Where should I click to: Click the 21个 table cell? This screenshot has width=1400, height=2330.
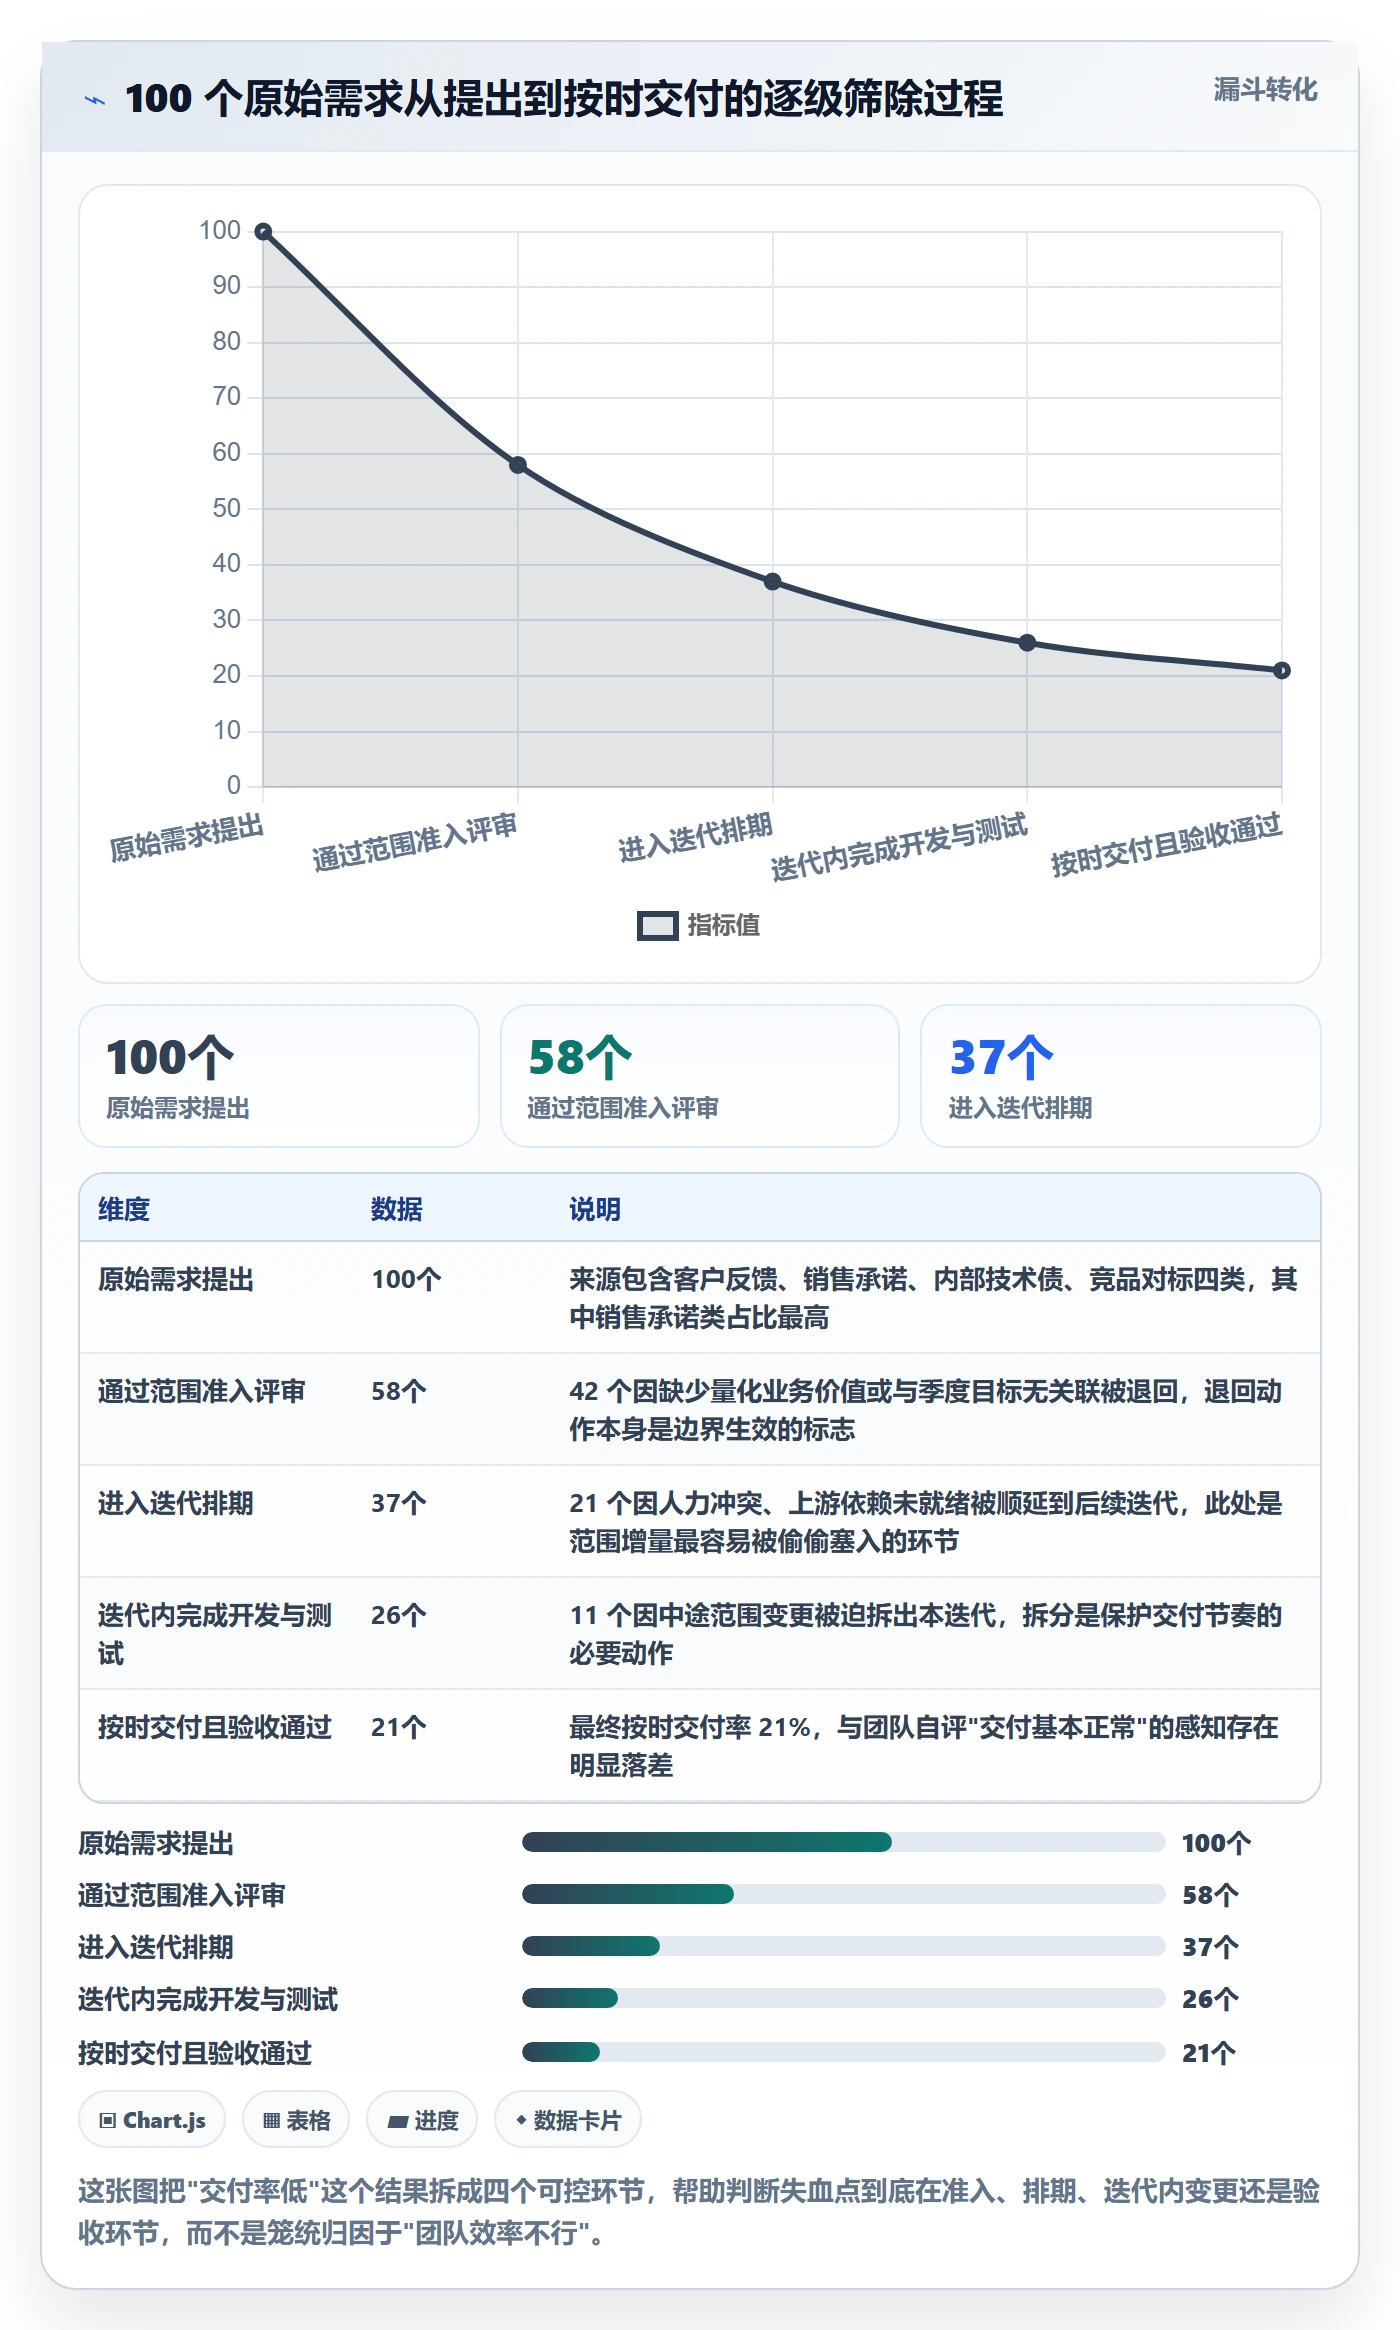click(399, 1728)
